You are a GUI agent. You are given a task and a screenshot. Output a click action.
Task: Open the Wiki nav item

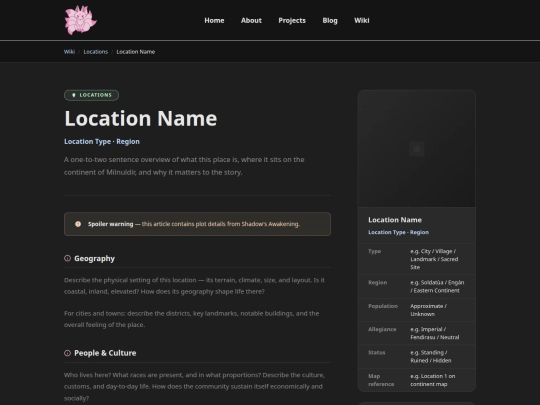[362, 20]
